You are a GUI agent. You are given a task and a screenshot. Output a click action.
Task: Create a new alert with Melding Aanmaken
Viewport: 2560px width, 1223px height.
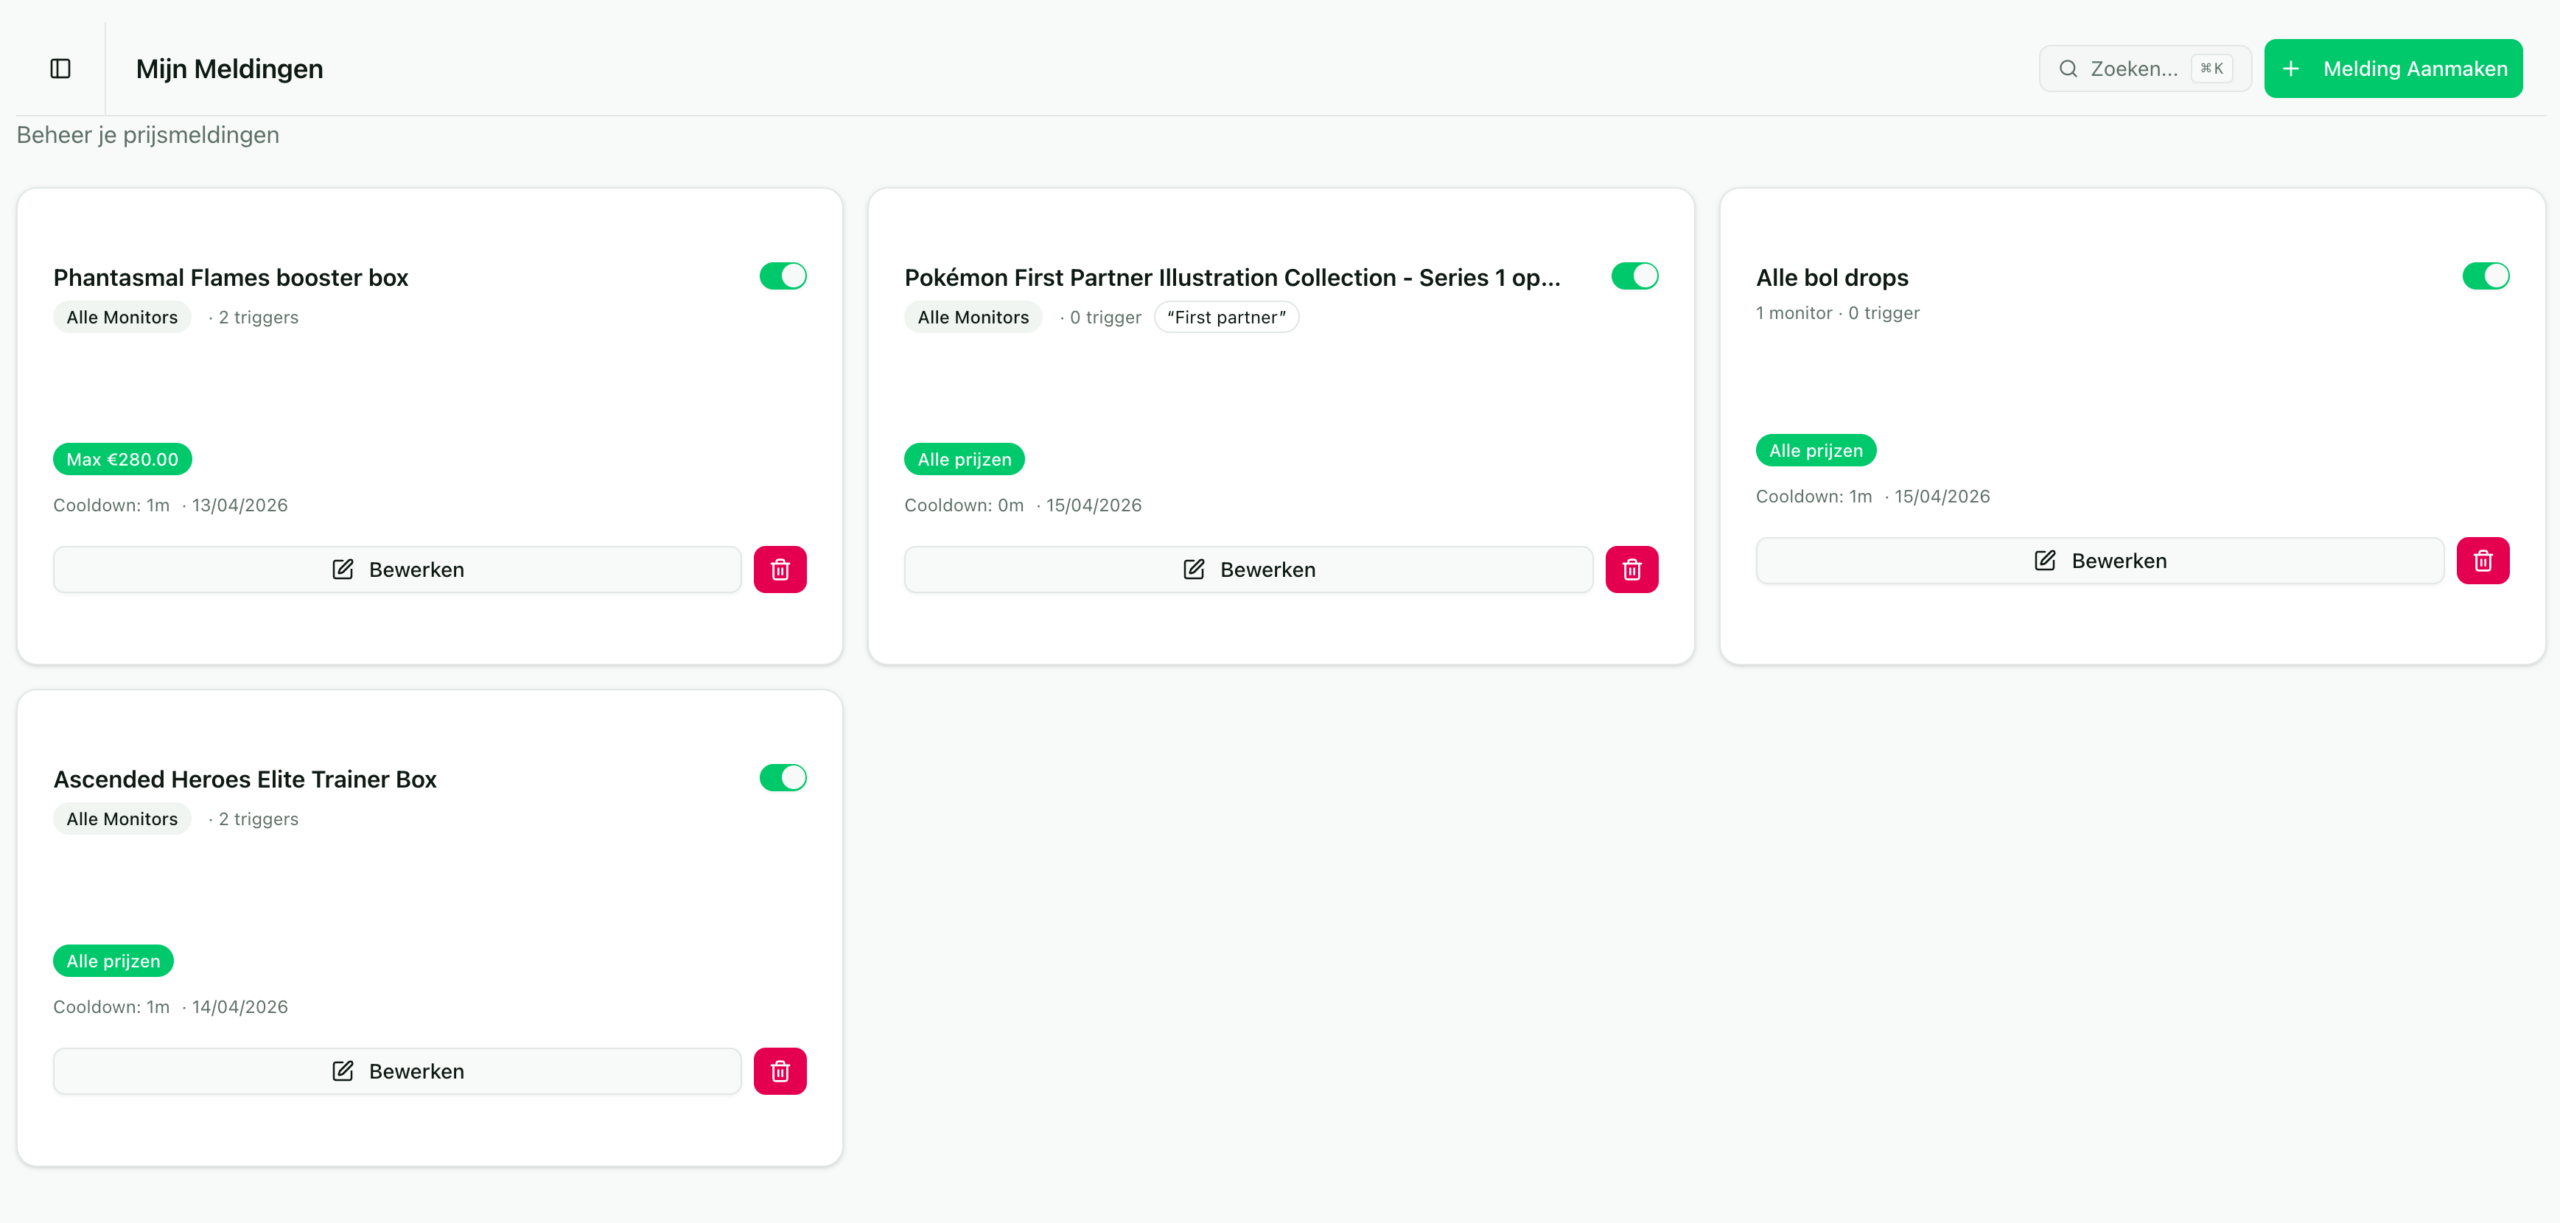tap(2392, 69)
